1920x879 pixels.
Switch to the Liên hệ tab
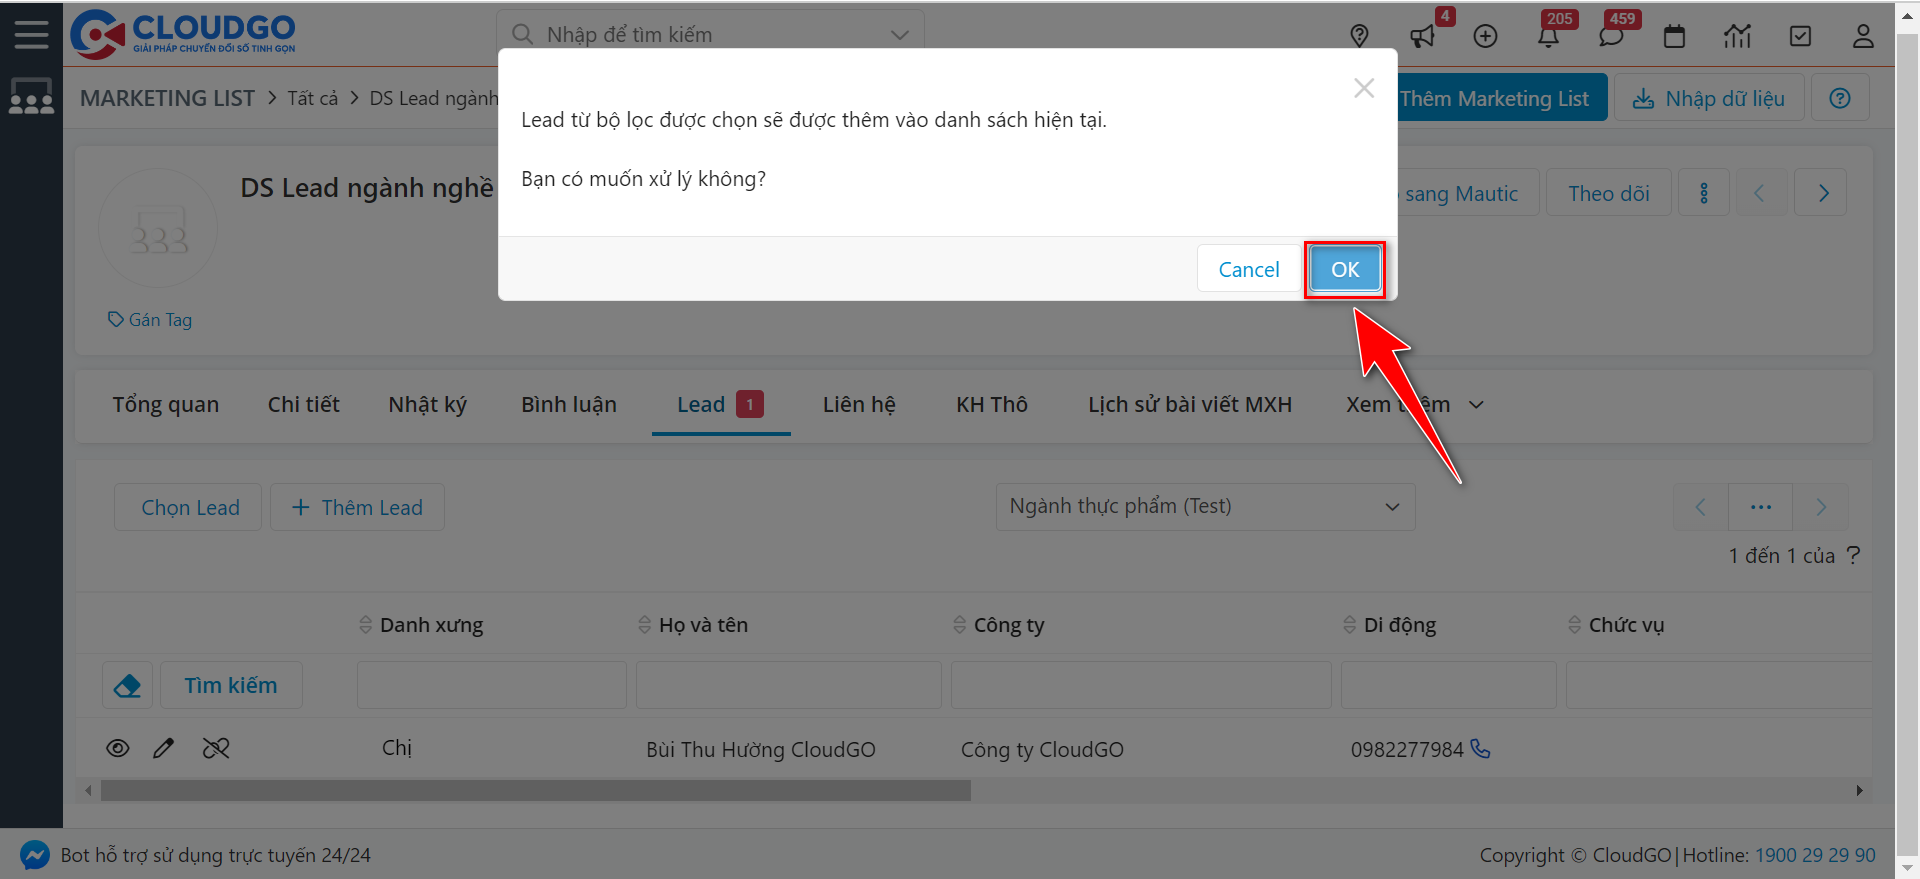coord(859,405)
